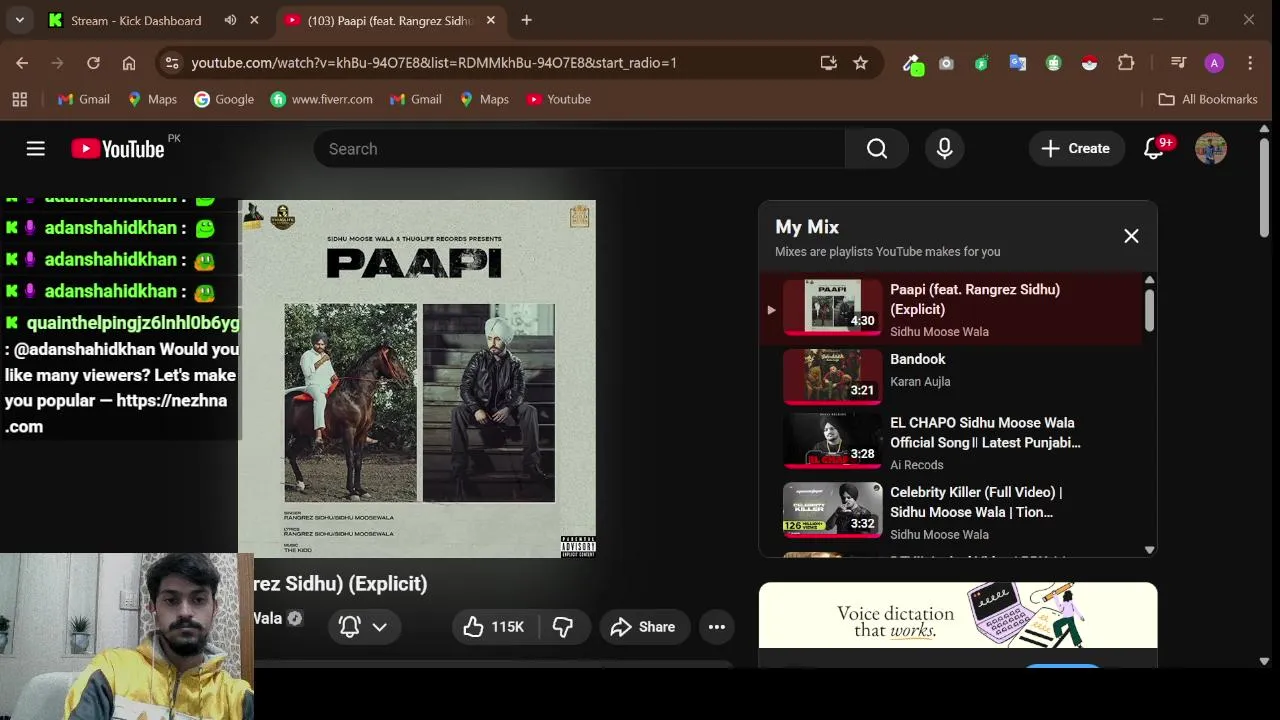Click the Paapi (feat. Rangrez Sidhu) playlist entry

[951, 309]
